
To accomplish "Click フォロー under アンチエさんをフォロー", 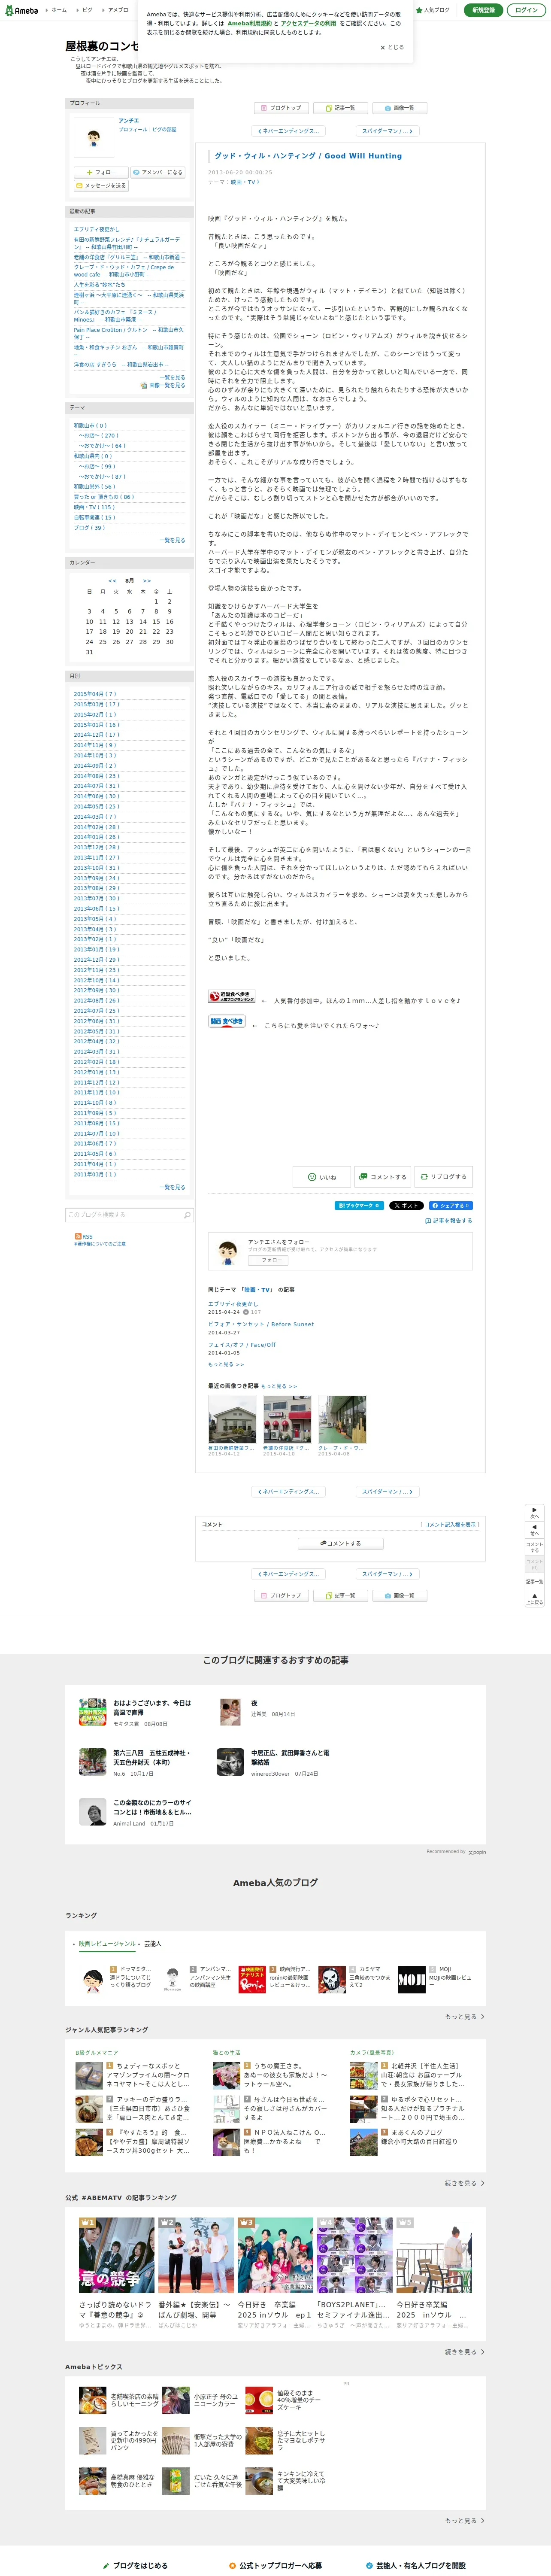I will (268, 1260).
